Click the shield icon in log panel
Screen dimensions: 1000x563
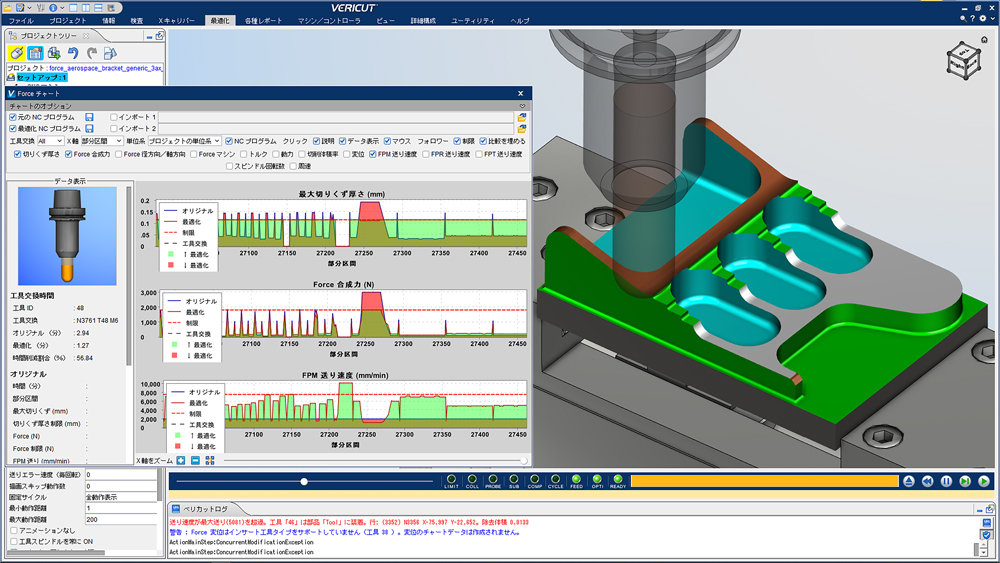click(x=986, y=534)
